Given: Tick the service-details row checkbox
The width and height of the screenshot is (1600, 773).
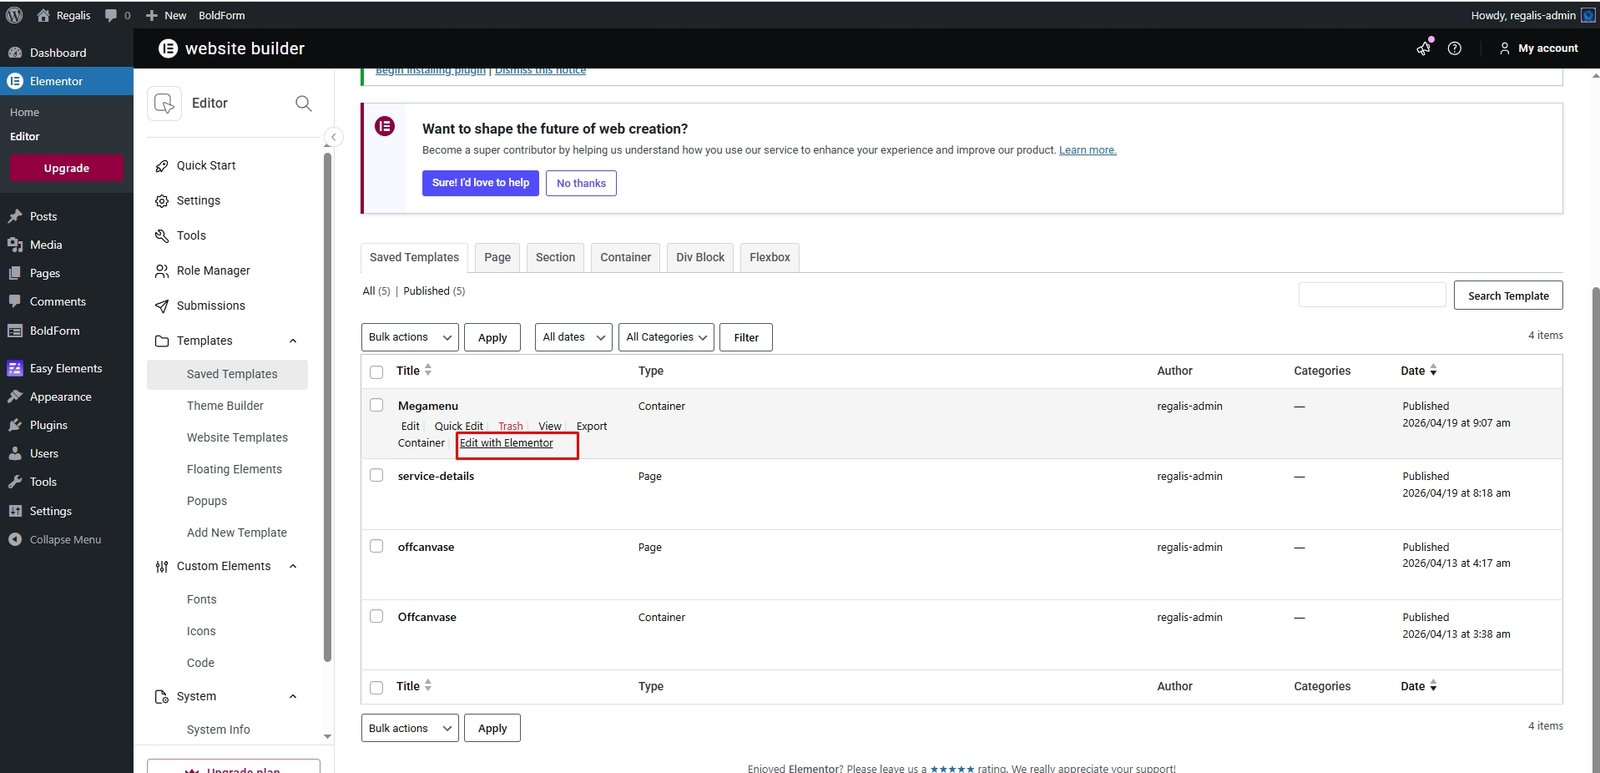Looking at the screenshot, I should click(x=377, y=475).
